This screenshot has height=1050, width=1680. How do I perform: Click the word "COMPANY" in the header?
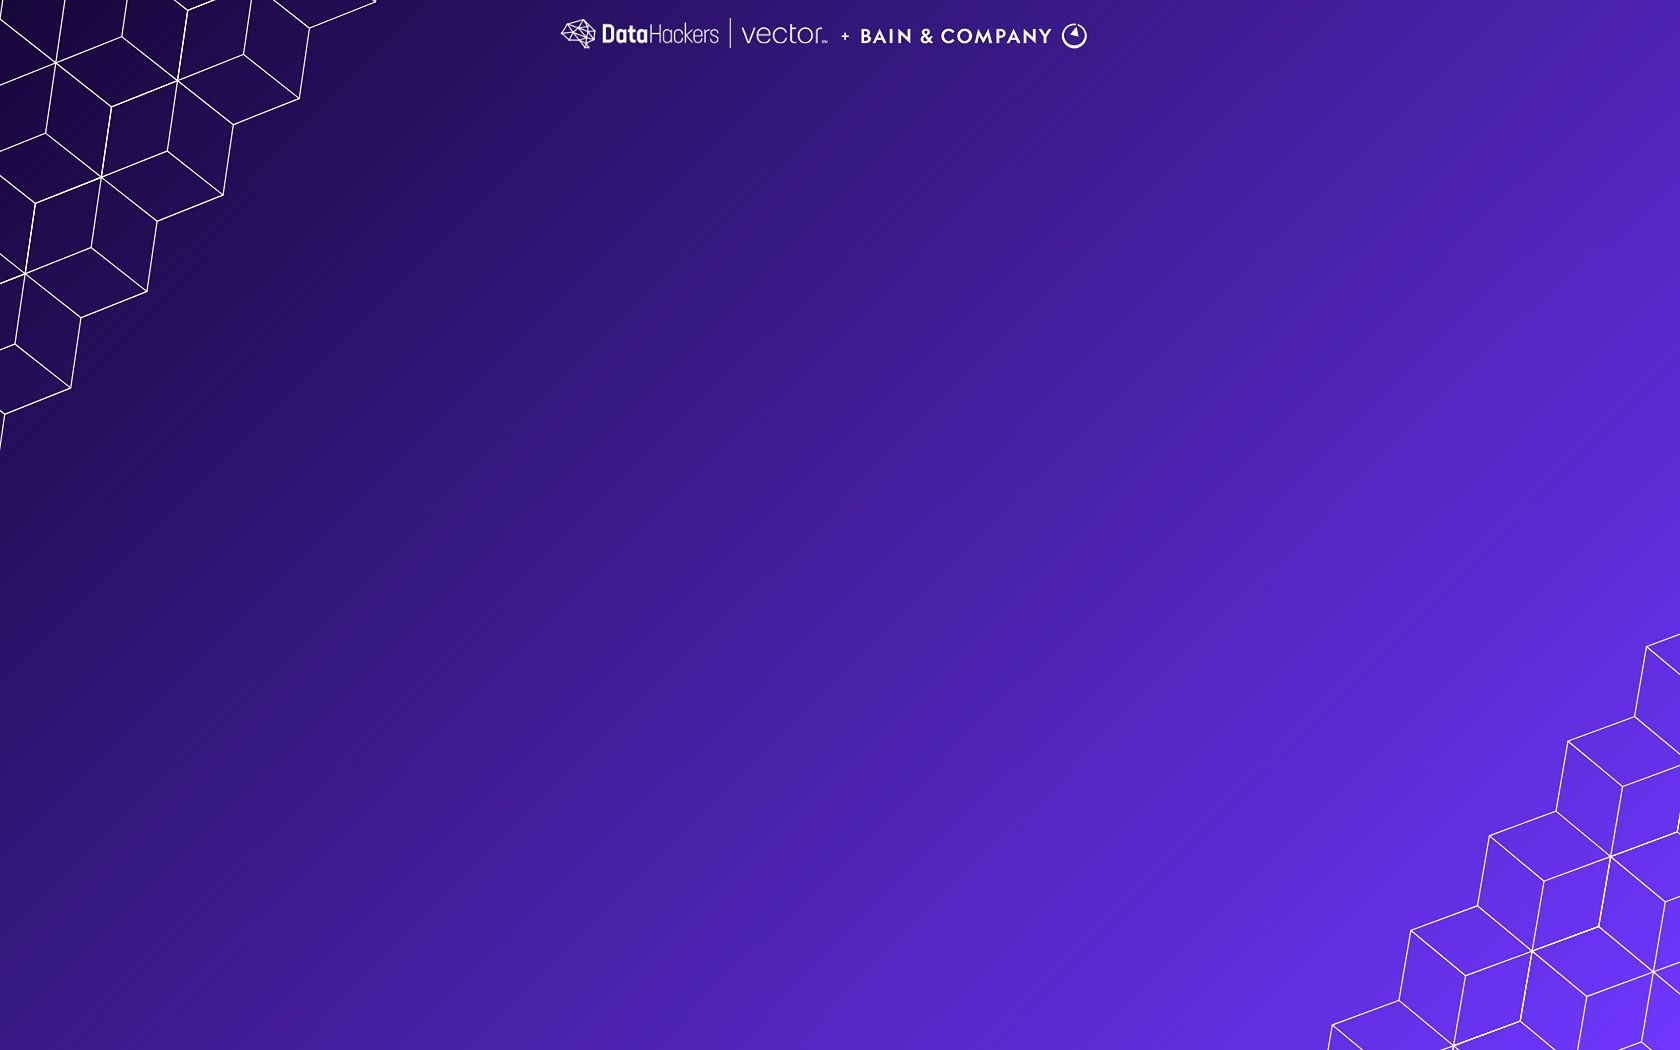pos(996,36)
